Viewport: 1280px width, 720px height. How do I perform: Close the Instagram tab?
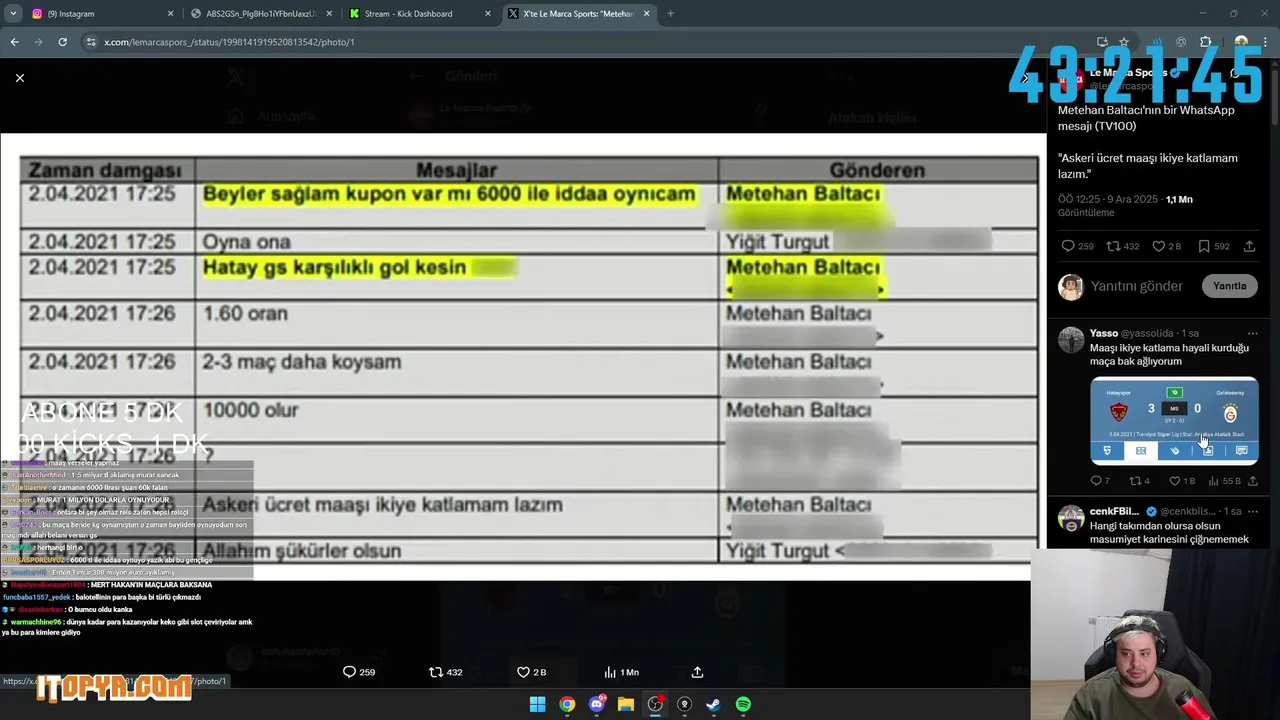tap(170, 14)
